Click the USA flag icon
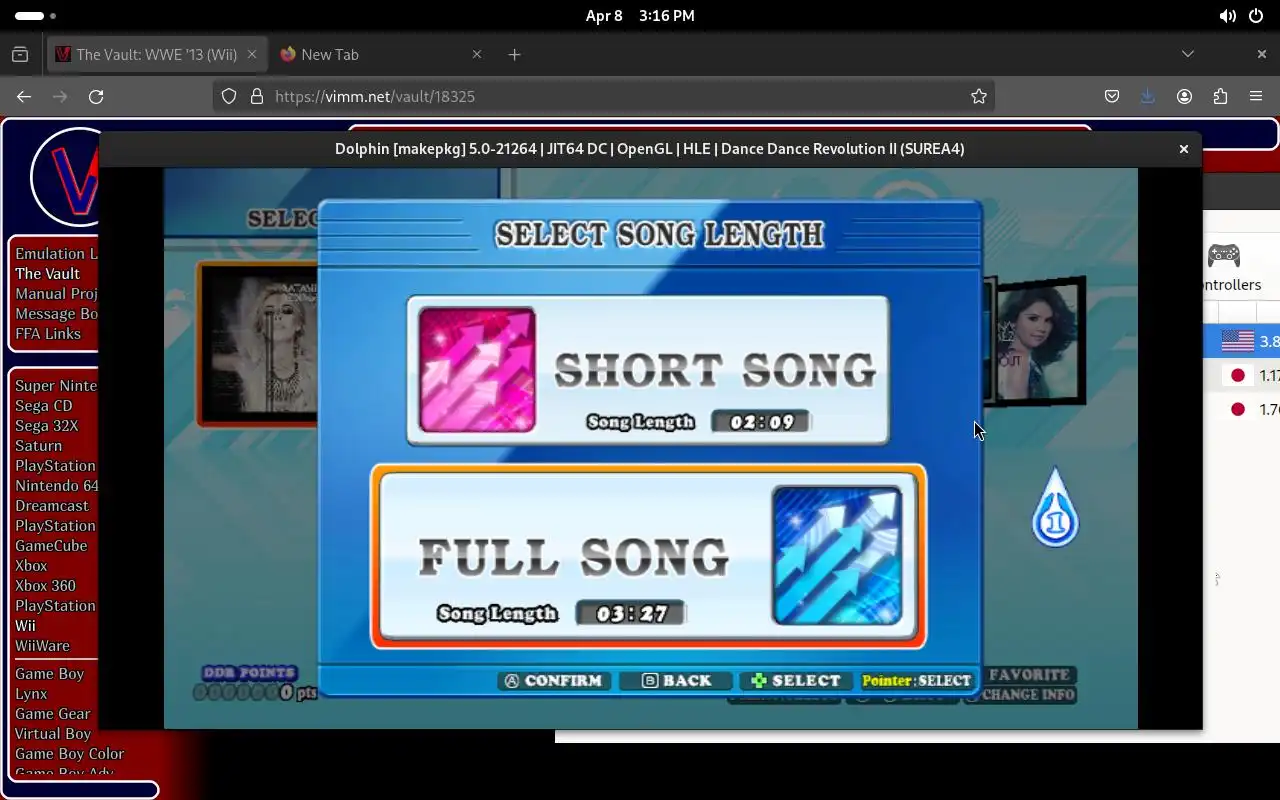1280x800 pixels. click(x=1238, y=341)
